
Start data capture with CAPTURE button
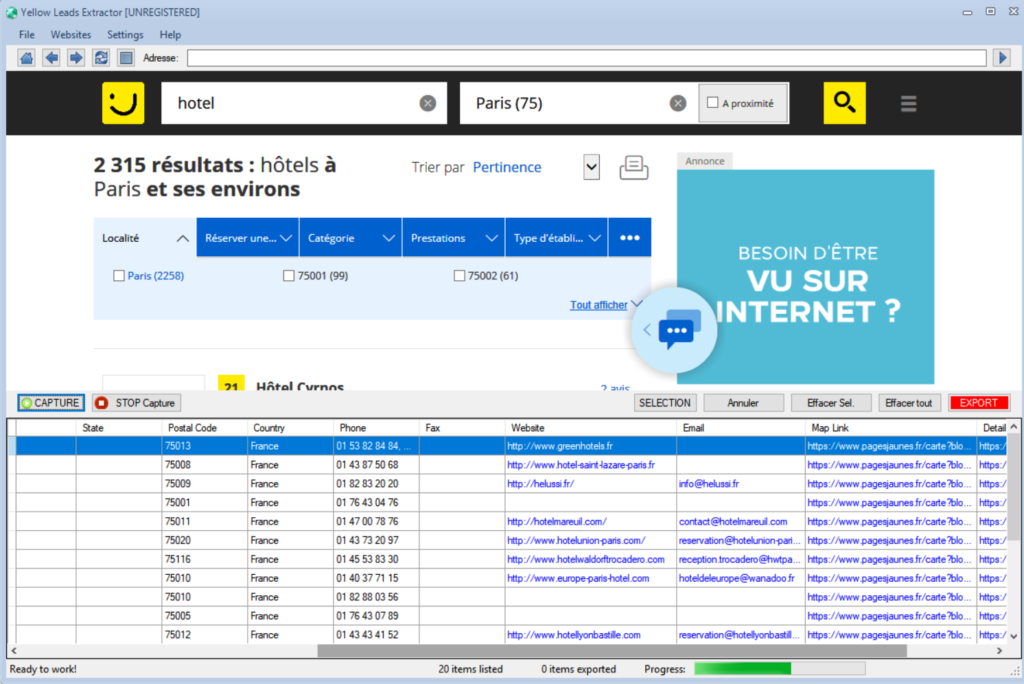pos(51,403)
